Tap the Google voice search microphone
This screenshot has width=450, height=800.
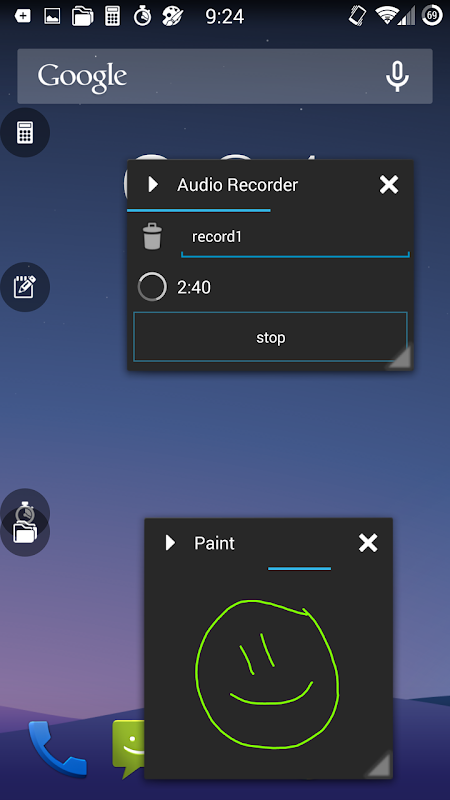pos(396,77)
